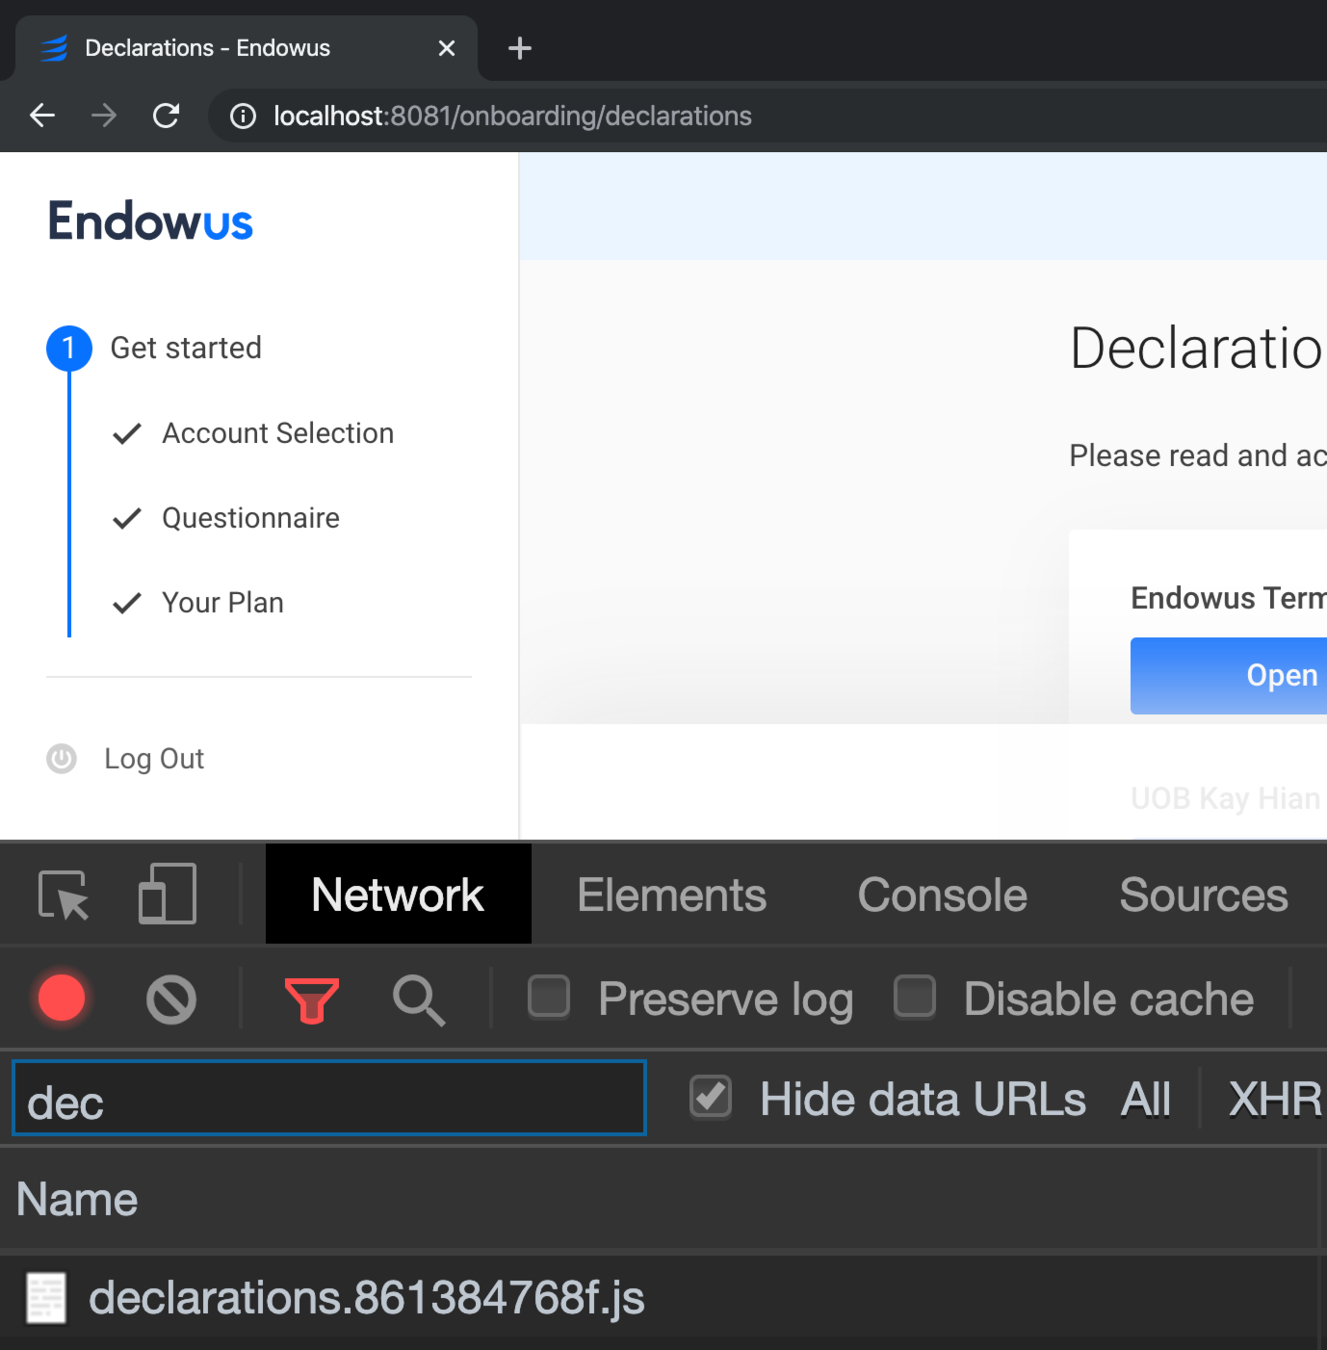Click the browser forward arrow
The image size is (1327, 1350).
[104, 116]
